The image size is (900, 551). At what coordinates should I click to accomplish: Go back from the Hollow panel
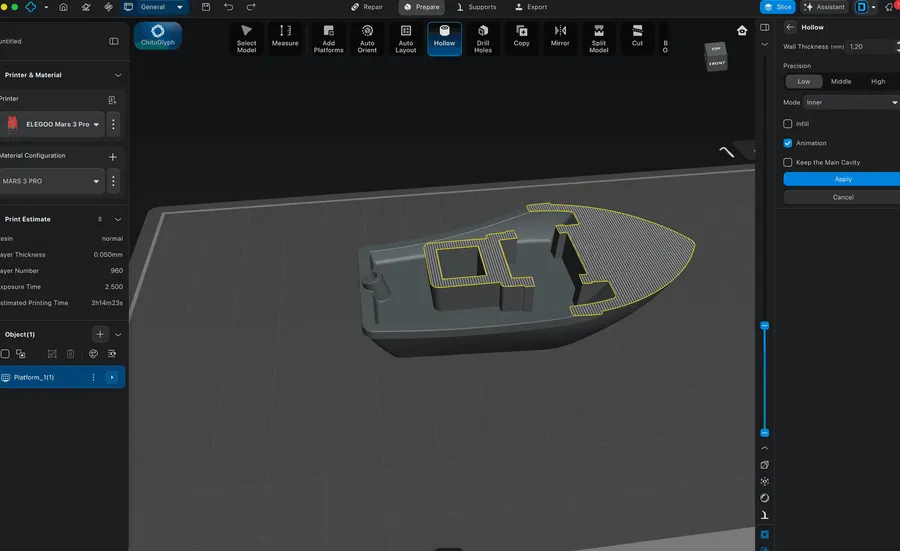tap(790, 27)
